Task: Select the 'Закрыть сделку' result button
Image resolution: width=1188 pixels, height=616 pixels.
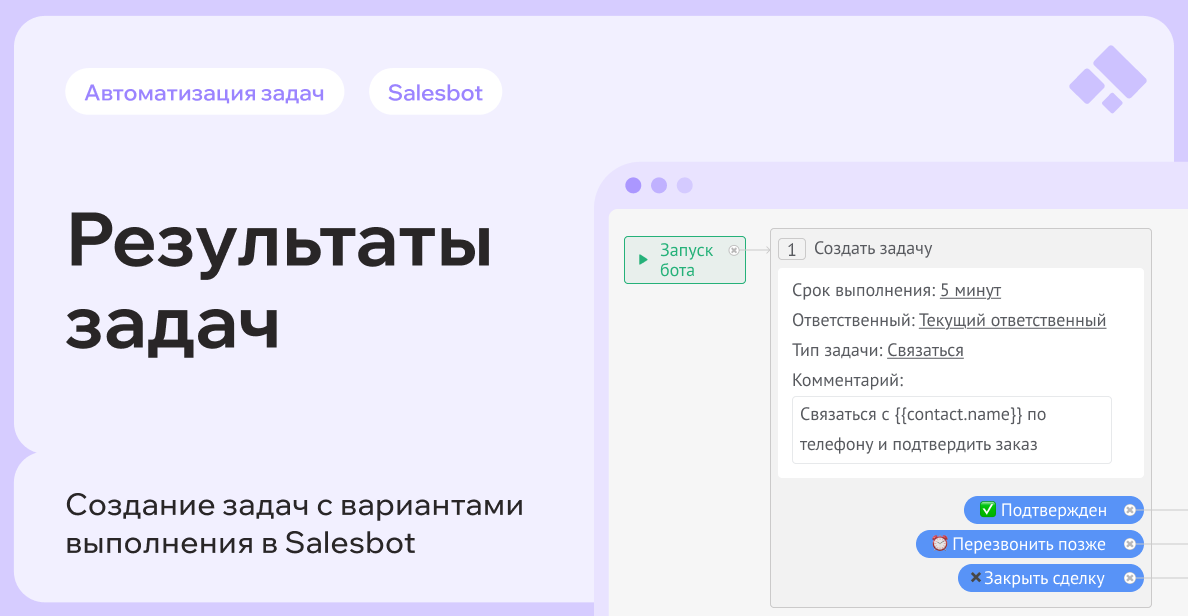Action: (1050, 578)
